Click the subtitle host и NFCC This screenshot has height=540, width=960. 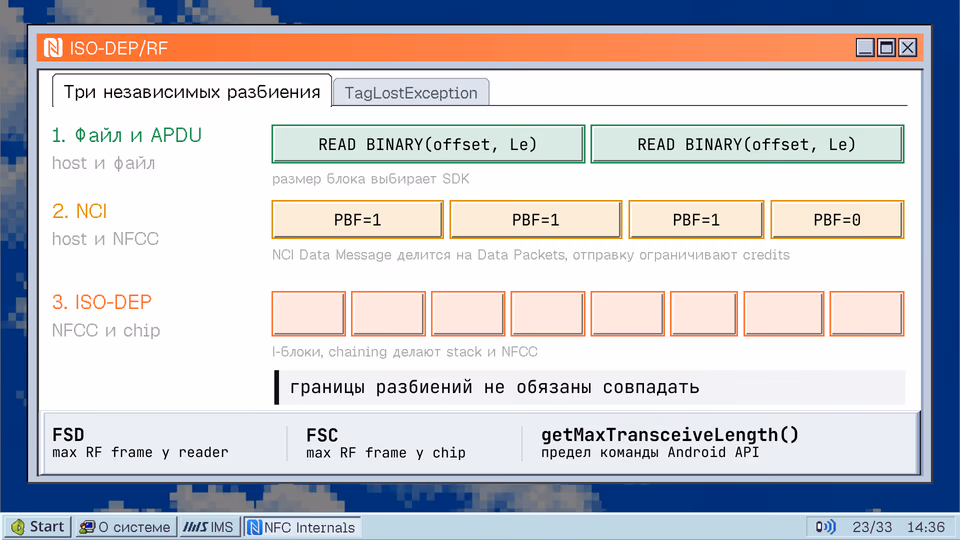point(105,239)
